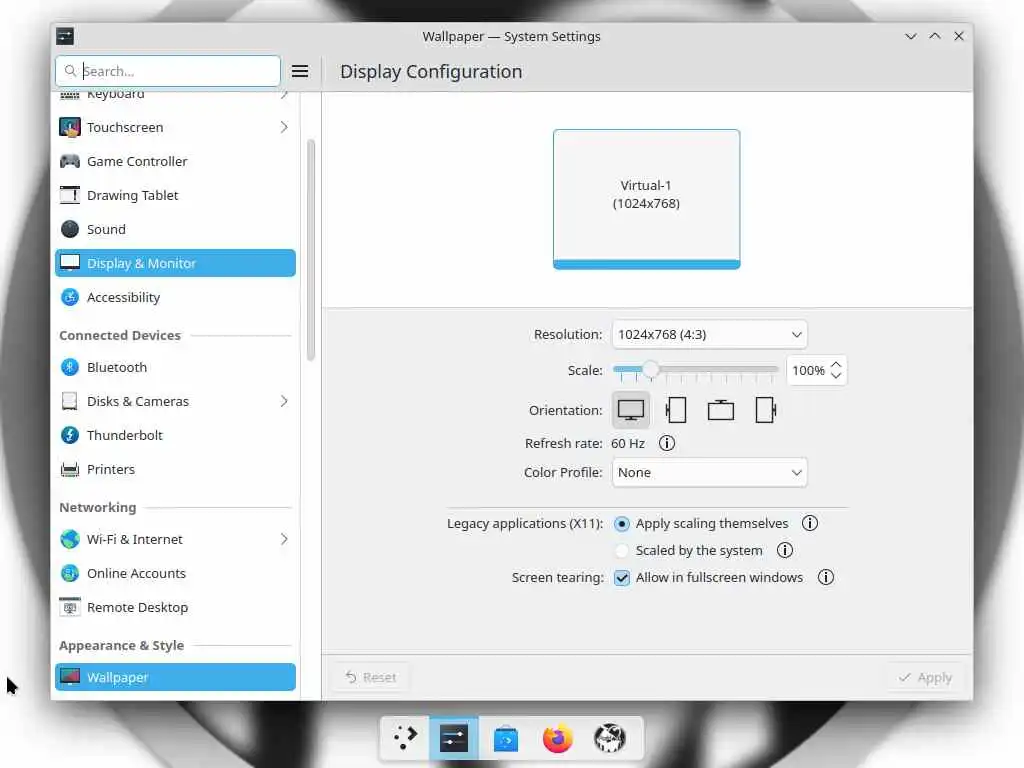Select upside-down orientation icon
1024x768 pixels.
coord(721,410)
